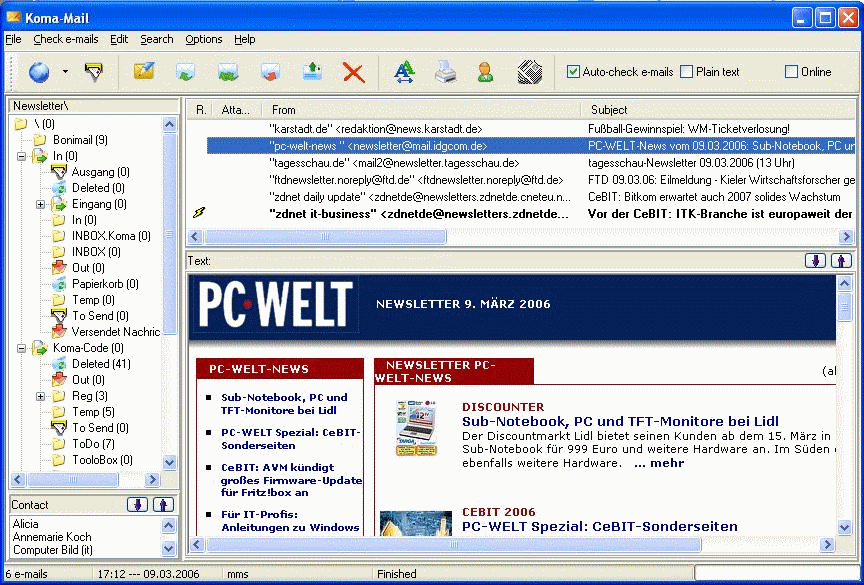Viewport: 864px width, 585px height.
Task: Collapse the 'In (0)' account tree node
Action: pyautogui.click(x=21, y=156)
